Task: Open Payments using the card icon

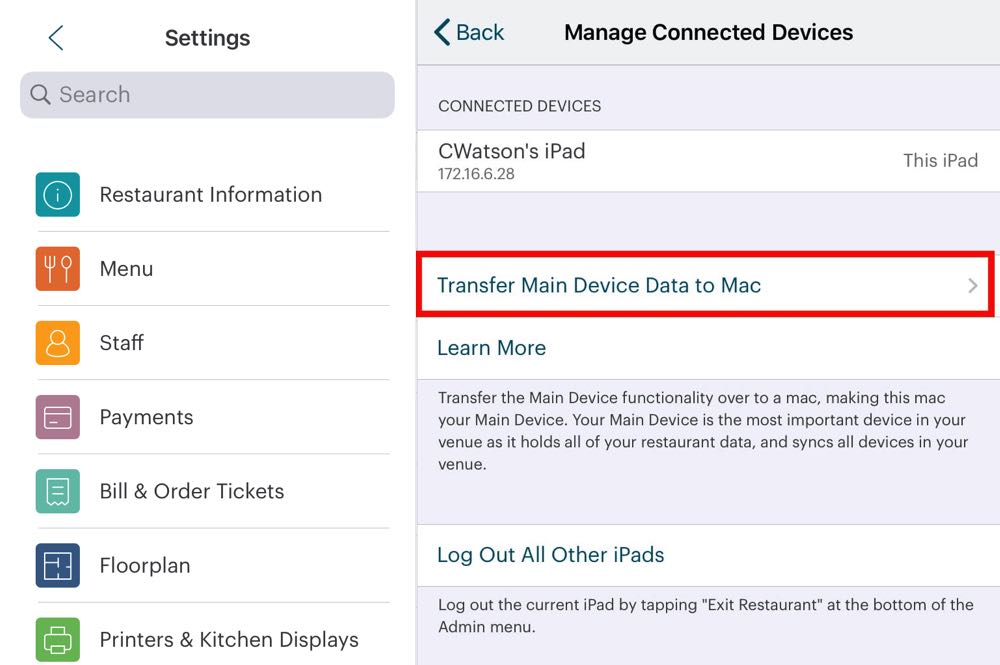Action: coord(57,417)
